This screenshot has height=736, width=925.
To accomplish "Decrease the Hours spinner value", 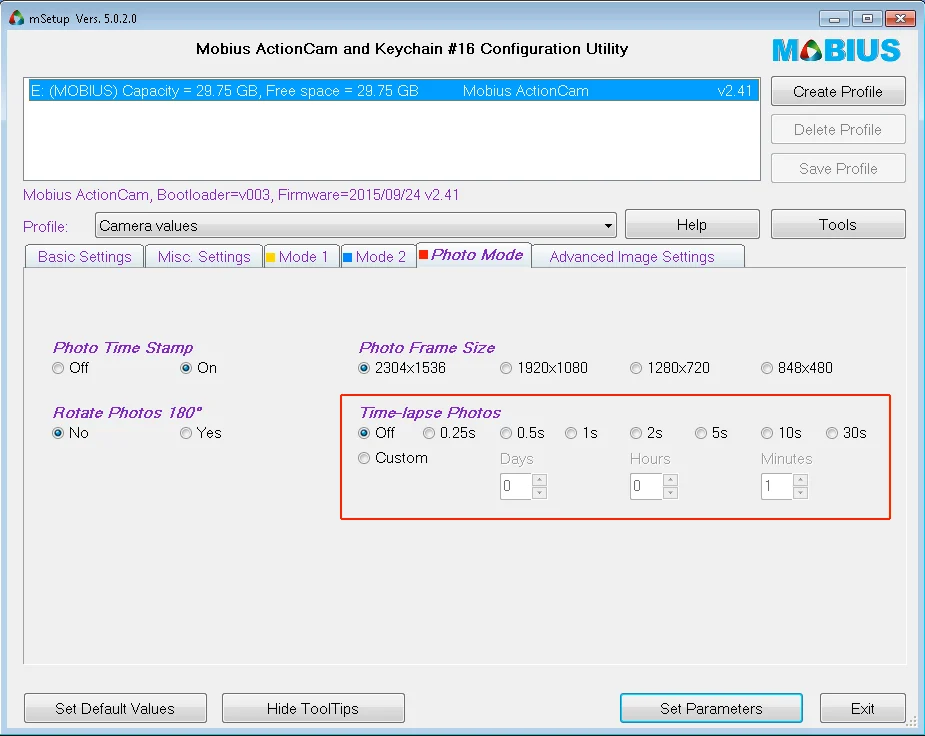I will pos(670,492).
